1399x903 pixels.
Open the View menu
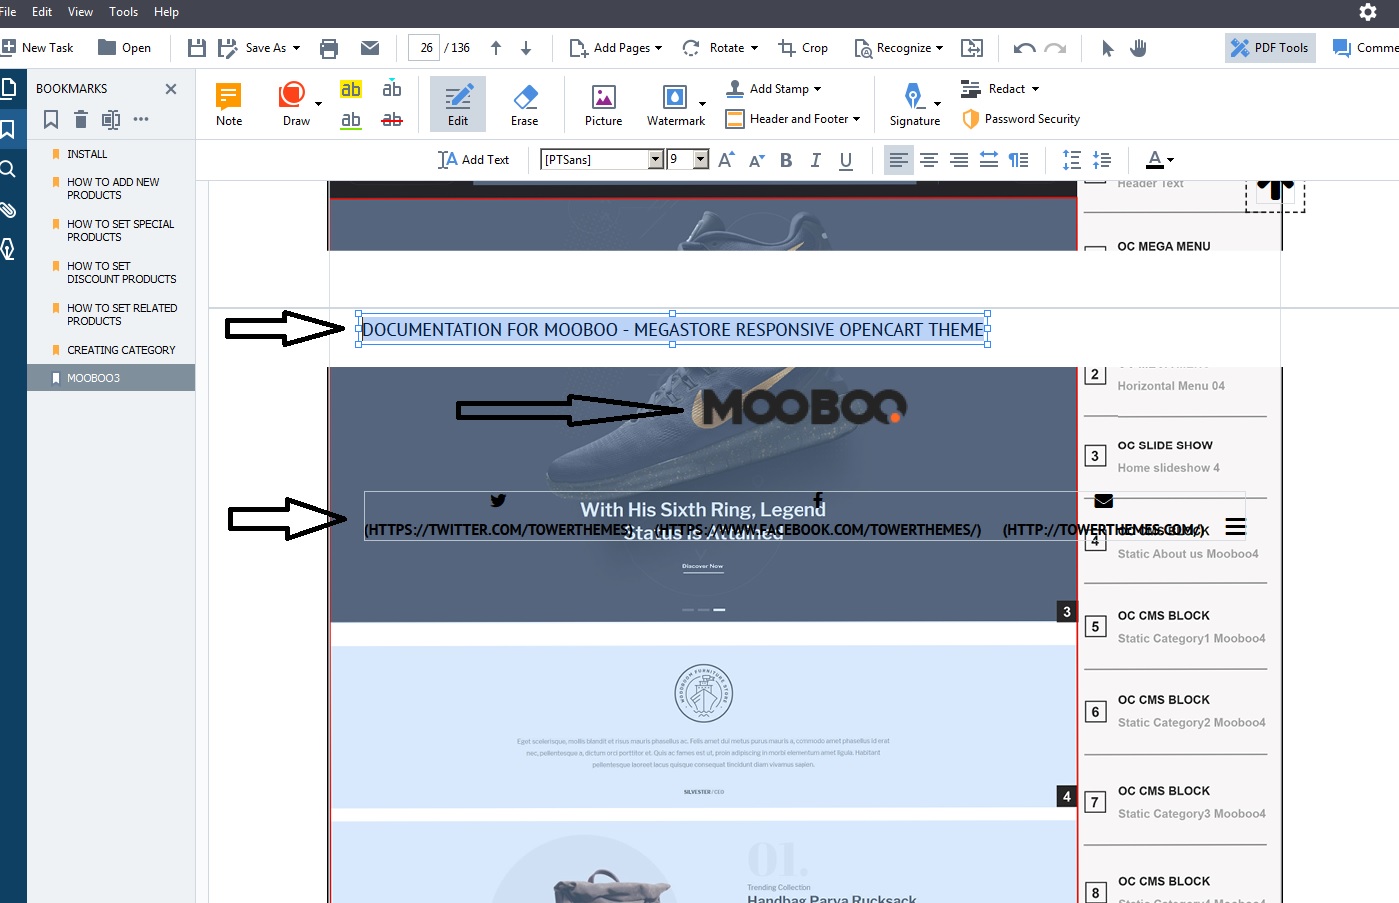(x=80, y=12)
